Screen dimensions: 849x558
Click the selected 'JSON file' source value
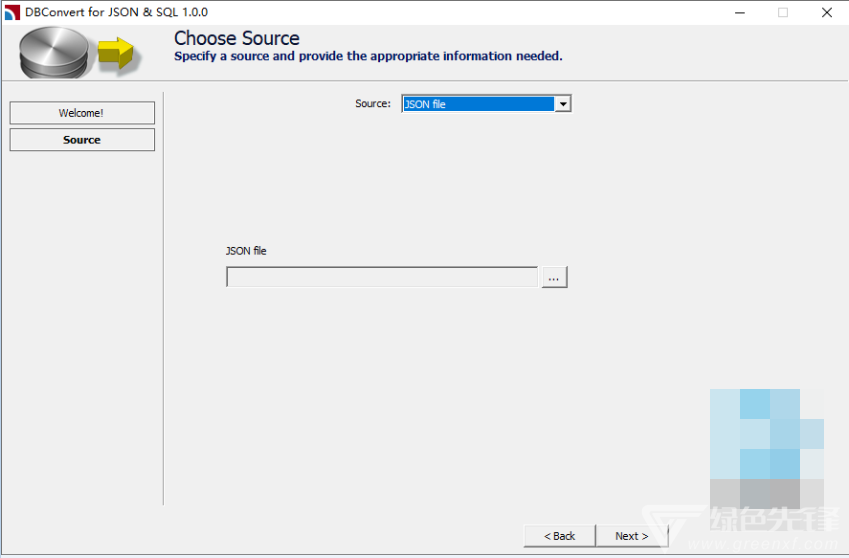point(479,104)
